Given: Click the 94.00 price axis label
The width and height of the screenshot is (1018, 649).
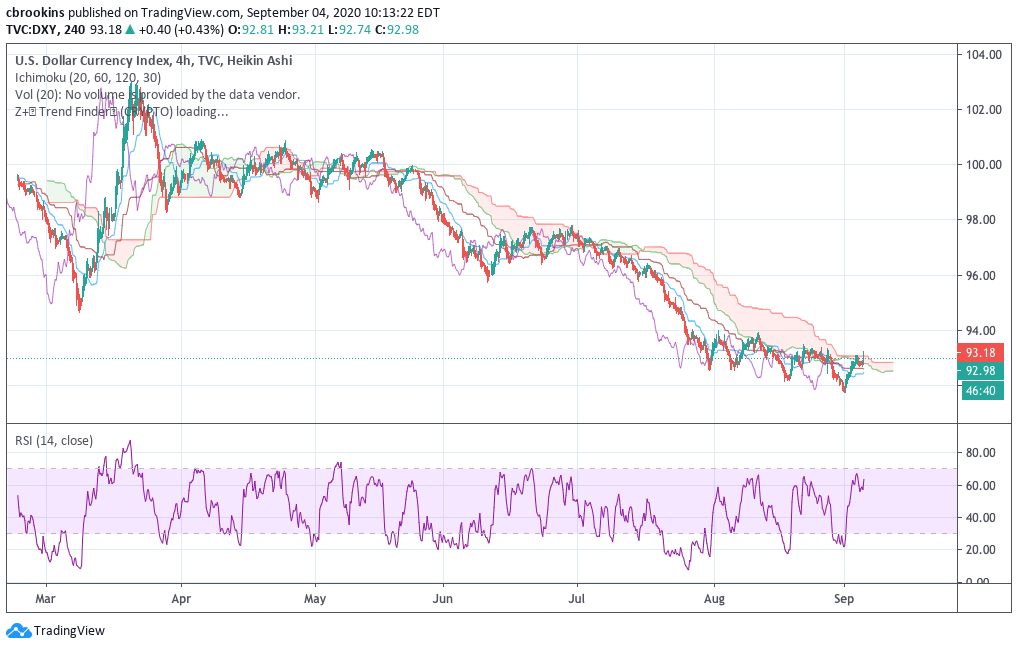Looking at the screenshot, I should (980, 331).
